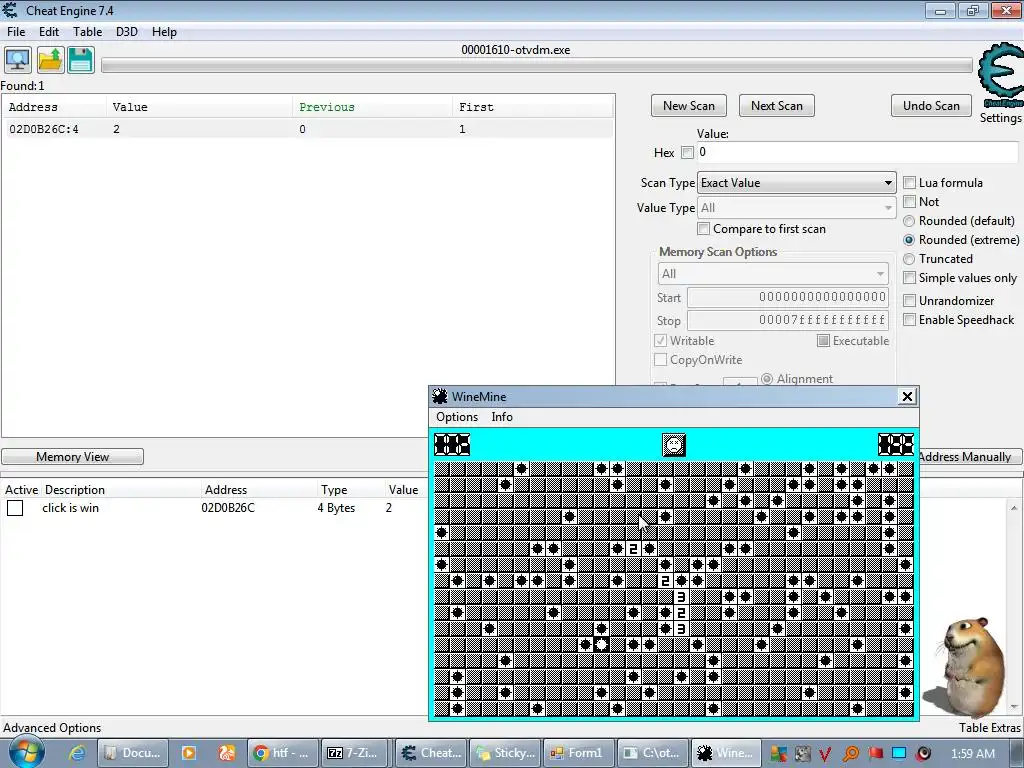Open the Memory Scan Options region dropdown
This screenshot has width=1024, height=768.
pyautogui.click(x=773, y=274)
